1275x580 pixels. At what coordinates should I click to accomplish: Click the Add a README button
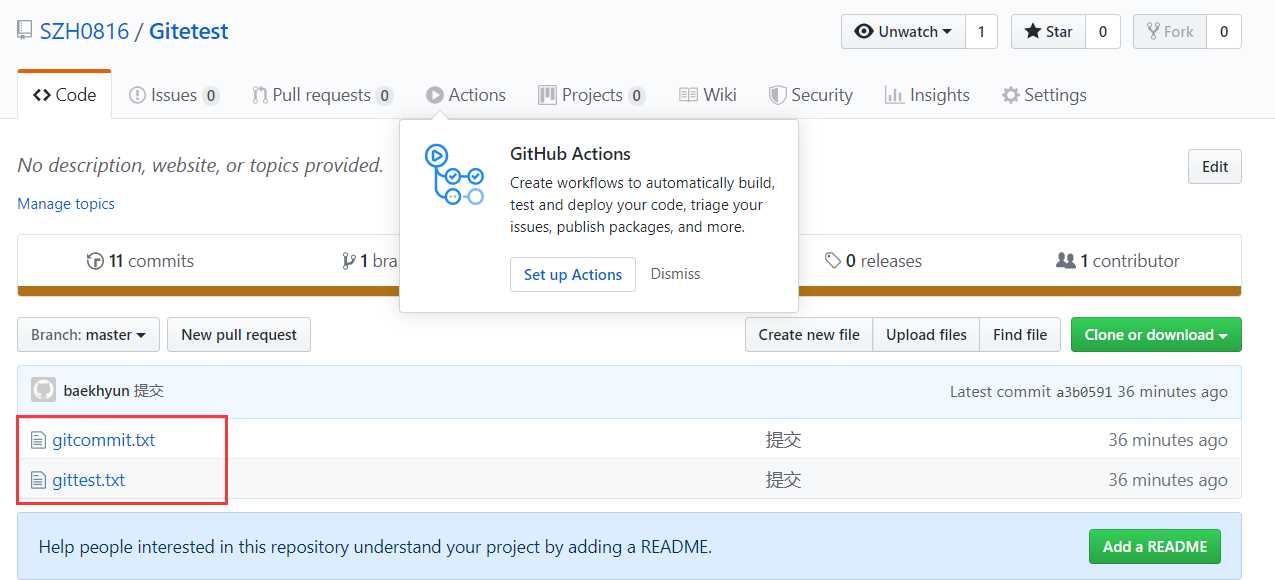coord(1154,547)
